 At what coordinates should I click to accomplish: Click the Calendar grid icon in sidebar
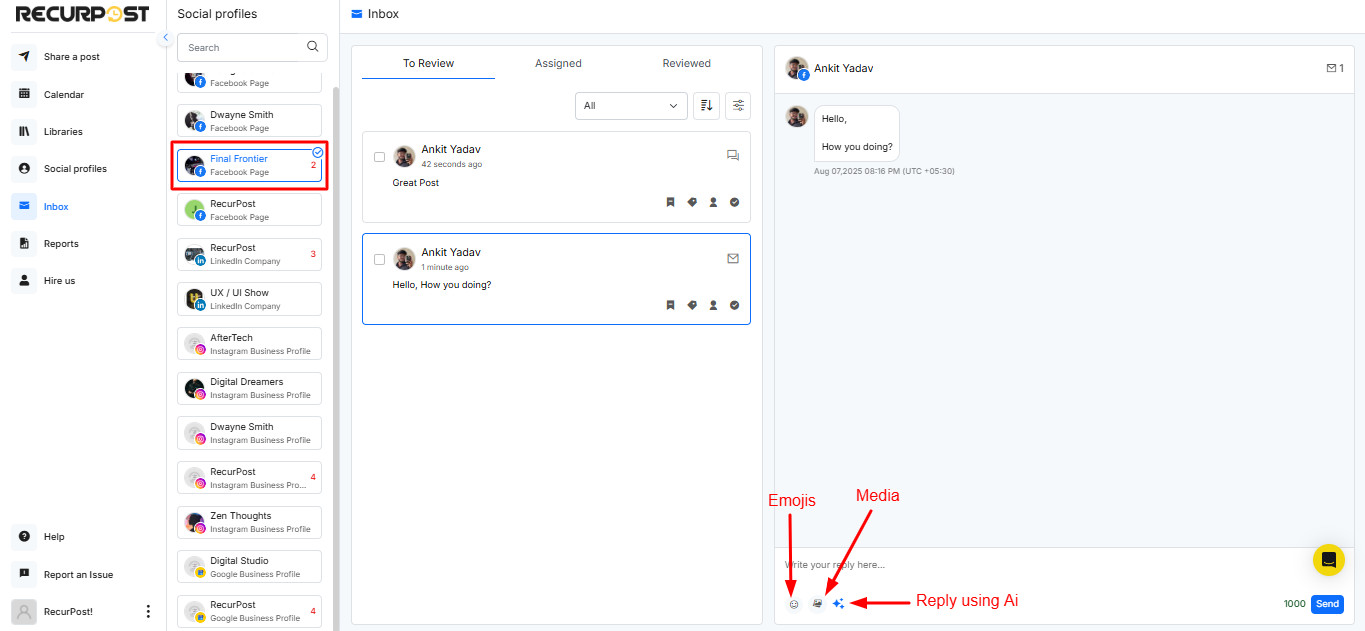pyautogui.click(x=24, y=94)
